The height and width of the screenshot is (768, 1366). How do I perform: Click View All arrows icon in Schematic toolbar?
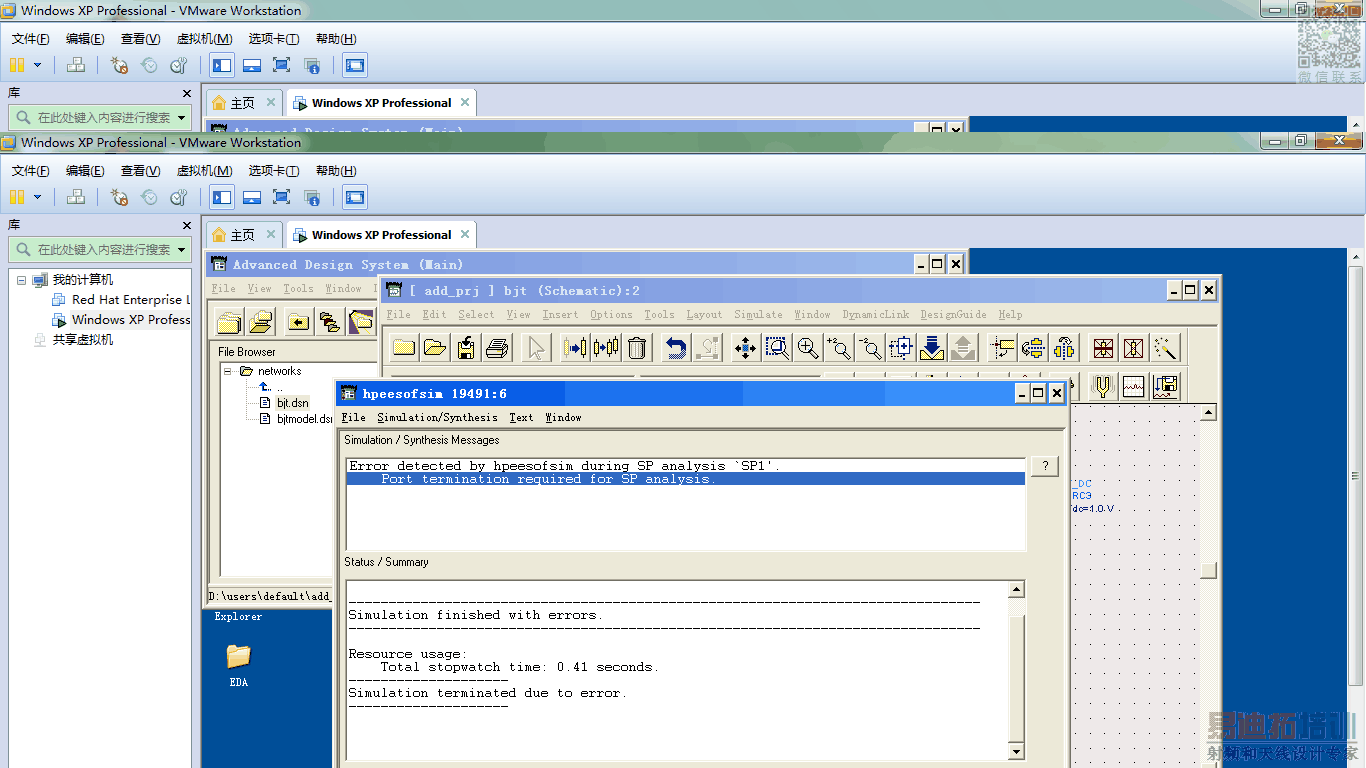745,348
